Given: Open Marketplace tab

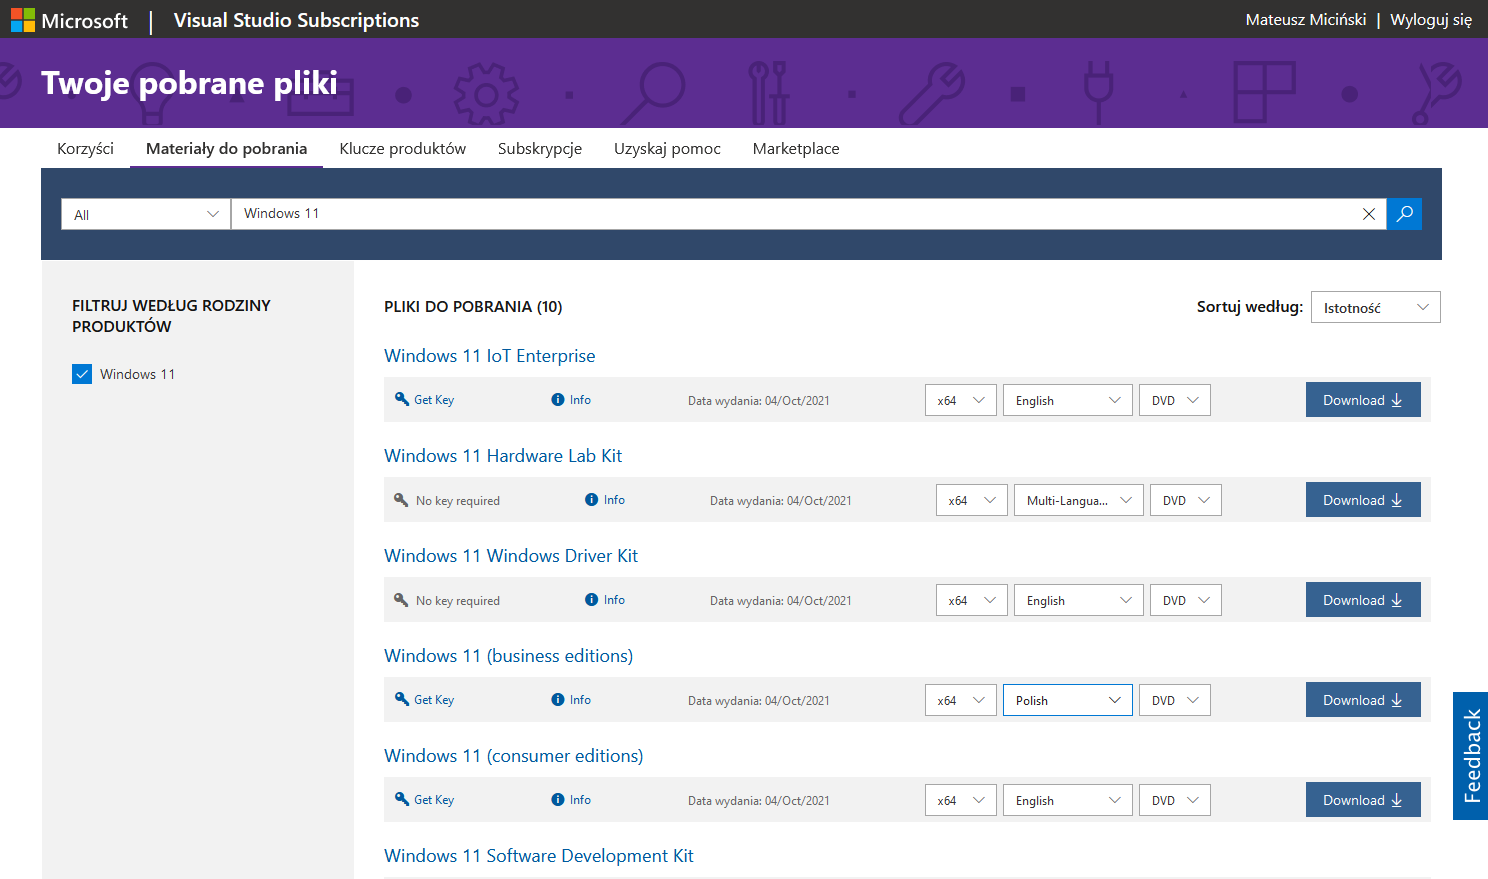Looking at the screenshot, I should click(796, 148).
